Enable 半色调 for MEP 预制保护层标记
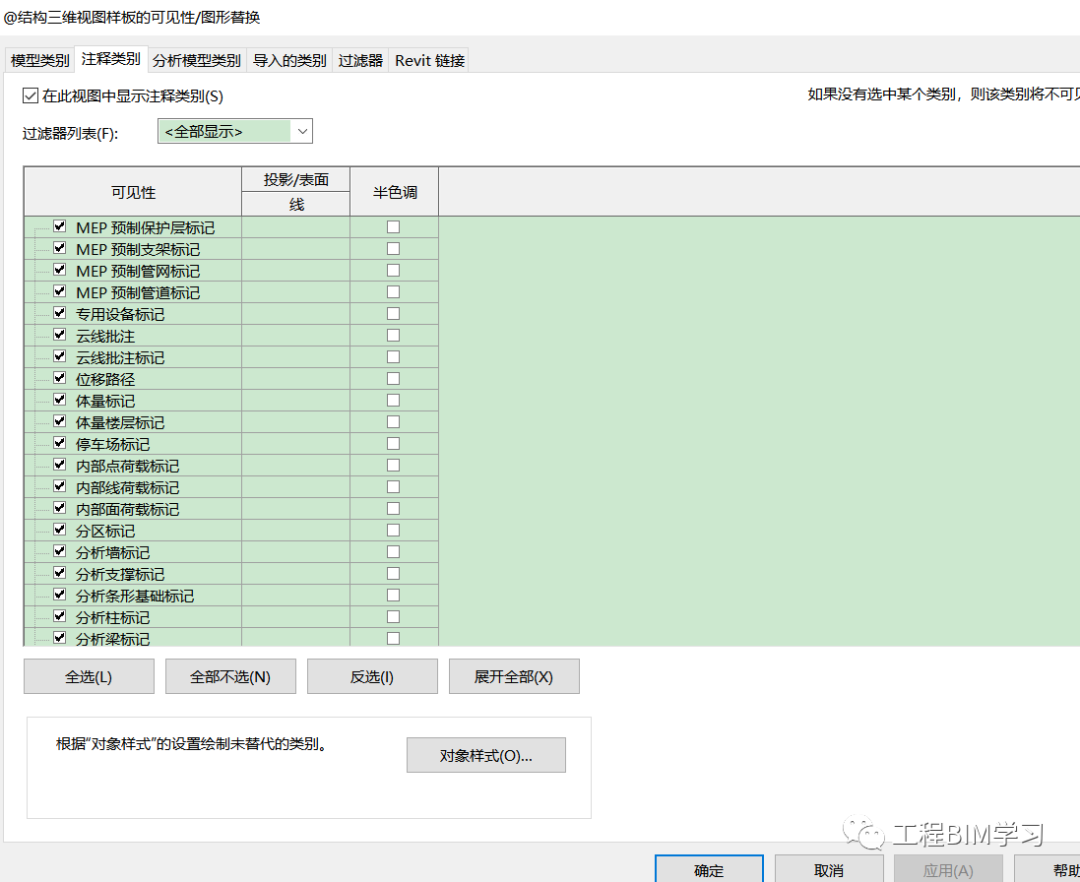The width and height of the screenshot is (1080, 882). (x=393, y=227)
